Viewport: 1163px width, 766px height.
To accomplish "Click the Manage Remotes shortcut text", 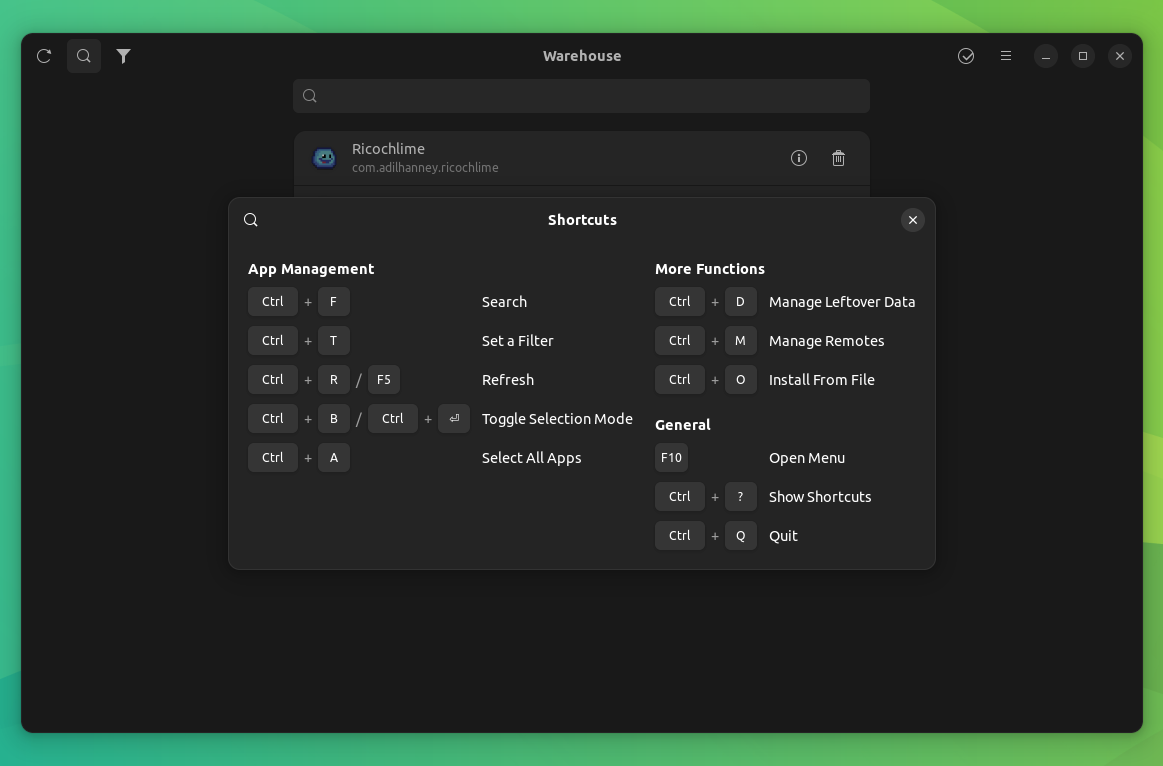I will pos(826,340).
